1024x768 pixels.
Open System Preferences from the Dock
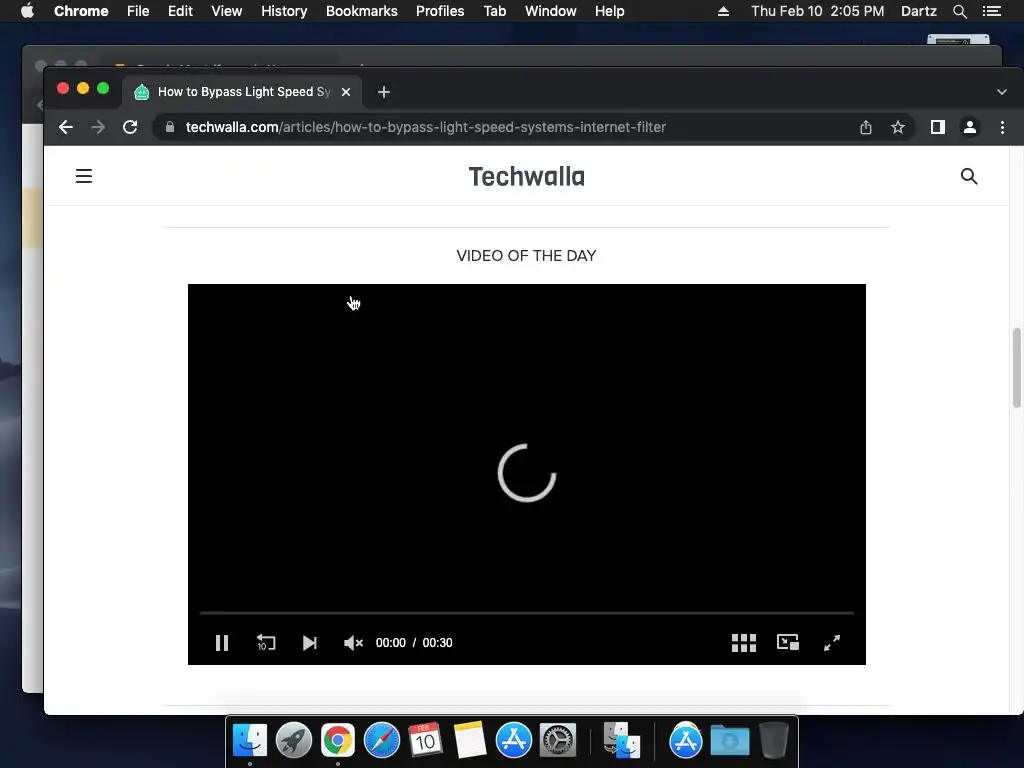(x=558, y=741)
